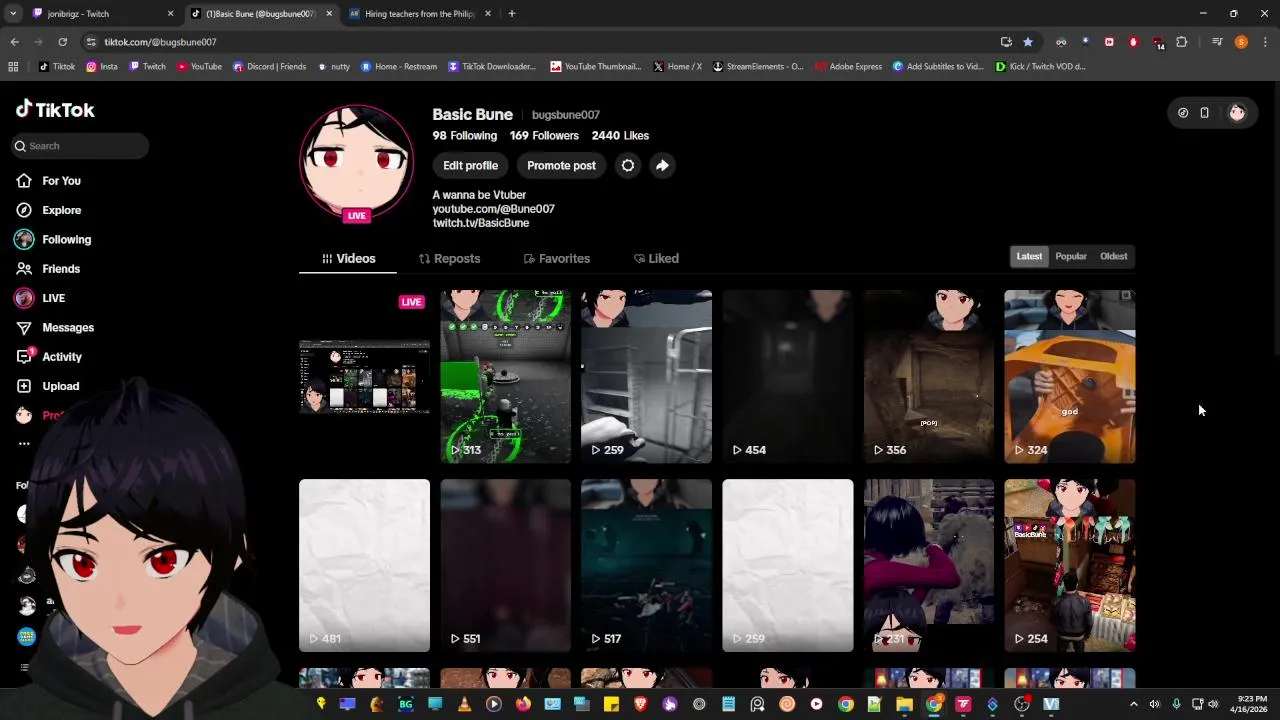Click the Promote post button
The image size is (1280, 720).
point(561,166)
